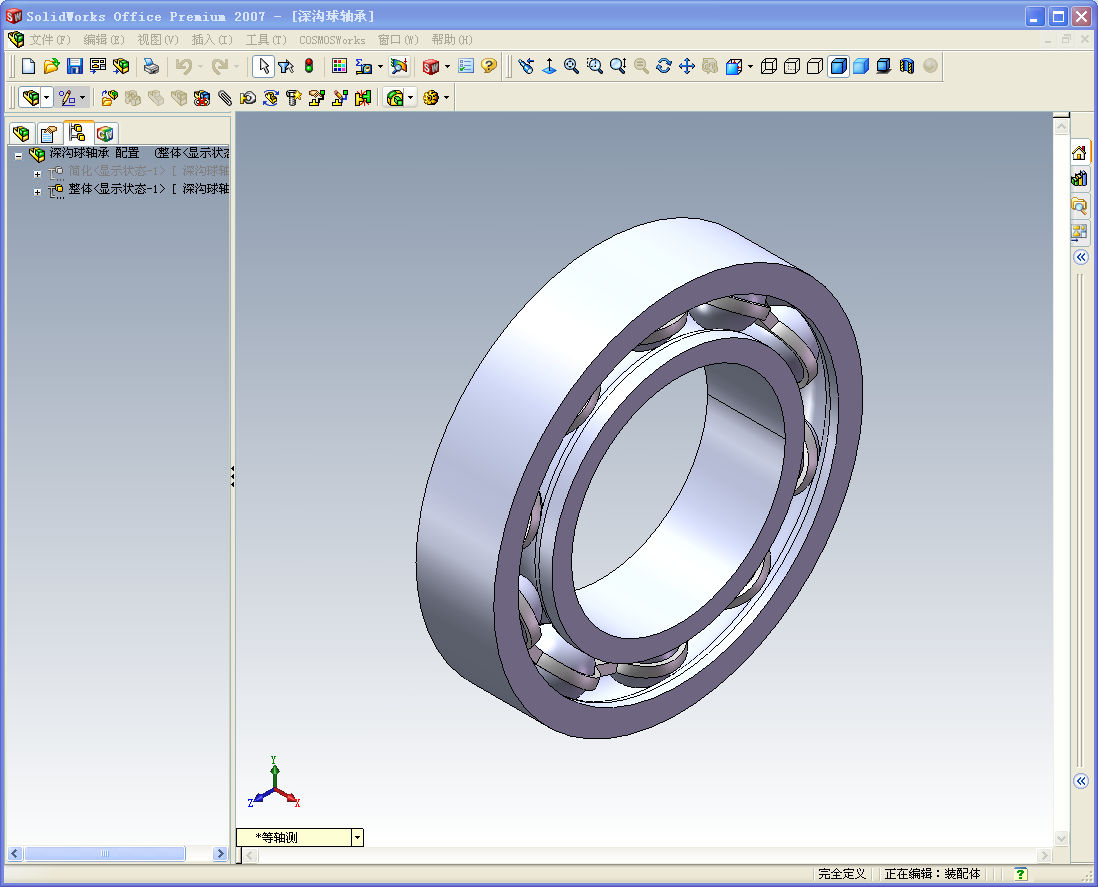Open the color grid options icon
This screenshot has width=1098, height=887.
pyautogui.click(x=340, y=67)
